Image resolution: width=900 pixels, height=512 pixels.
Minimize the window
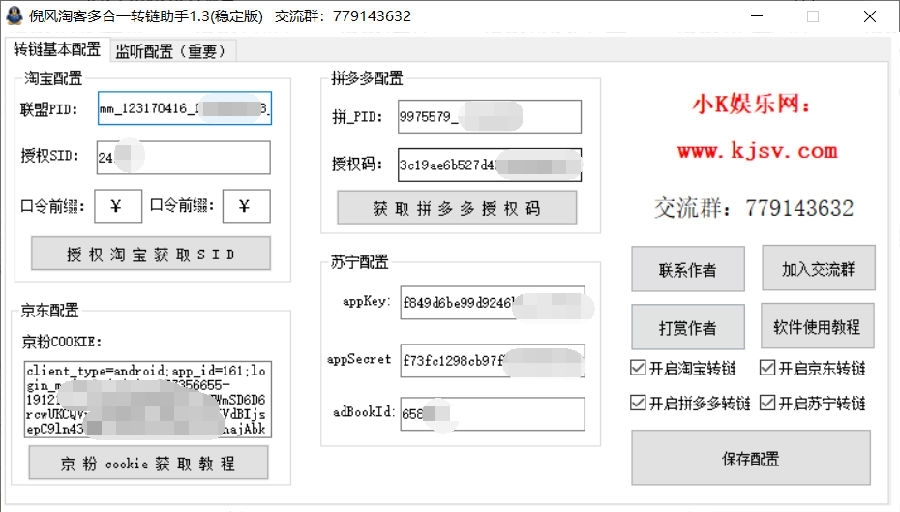pos(757,16)
